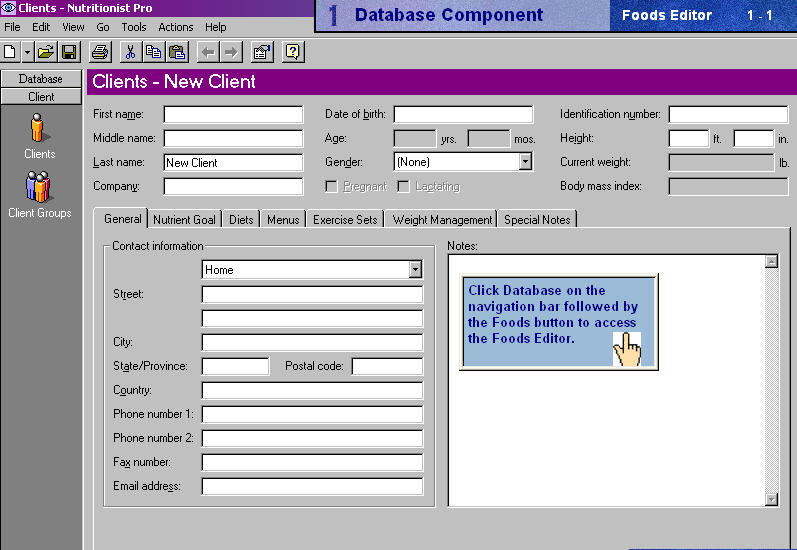797x550 pixels.
Task: Click the Open folder toolbar icon
Action: pyautogui.click(x=46, y=52)
